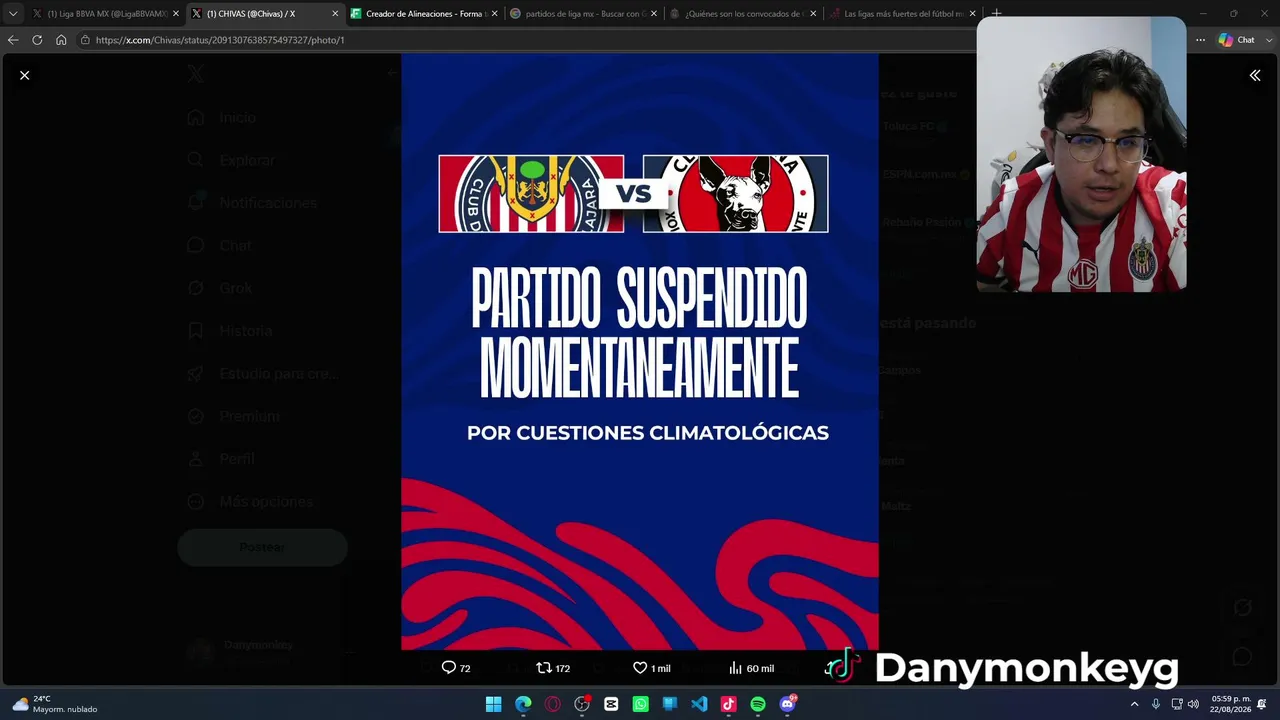The image size is (1280, 720).
Task: Open network settings tray icon
Action: click(x=1177, y=704)
